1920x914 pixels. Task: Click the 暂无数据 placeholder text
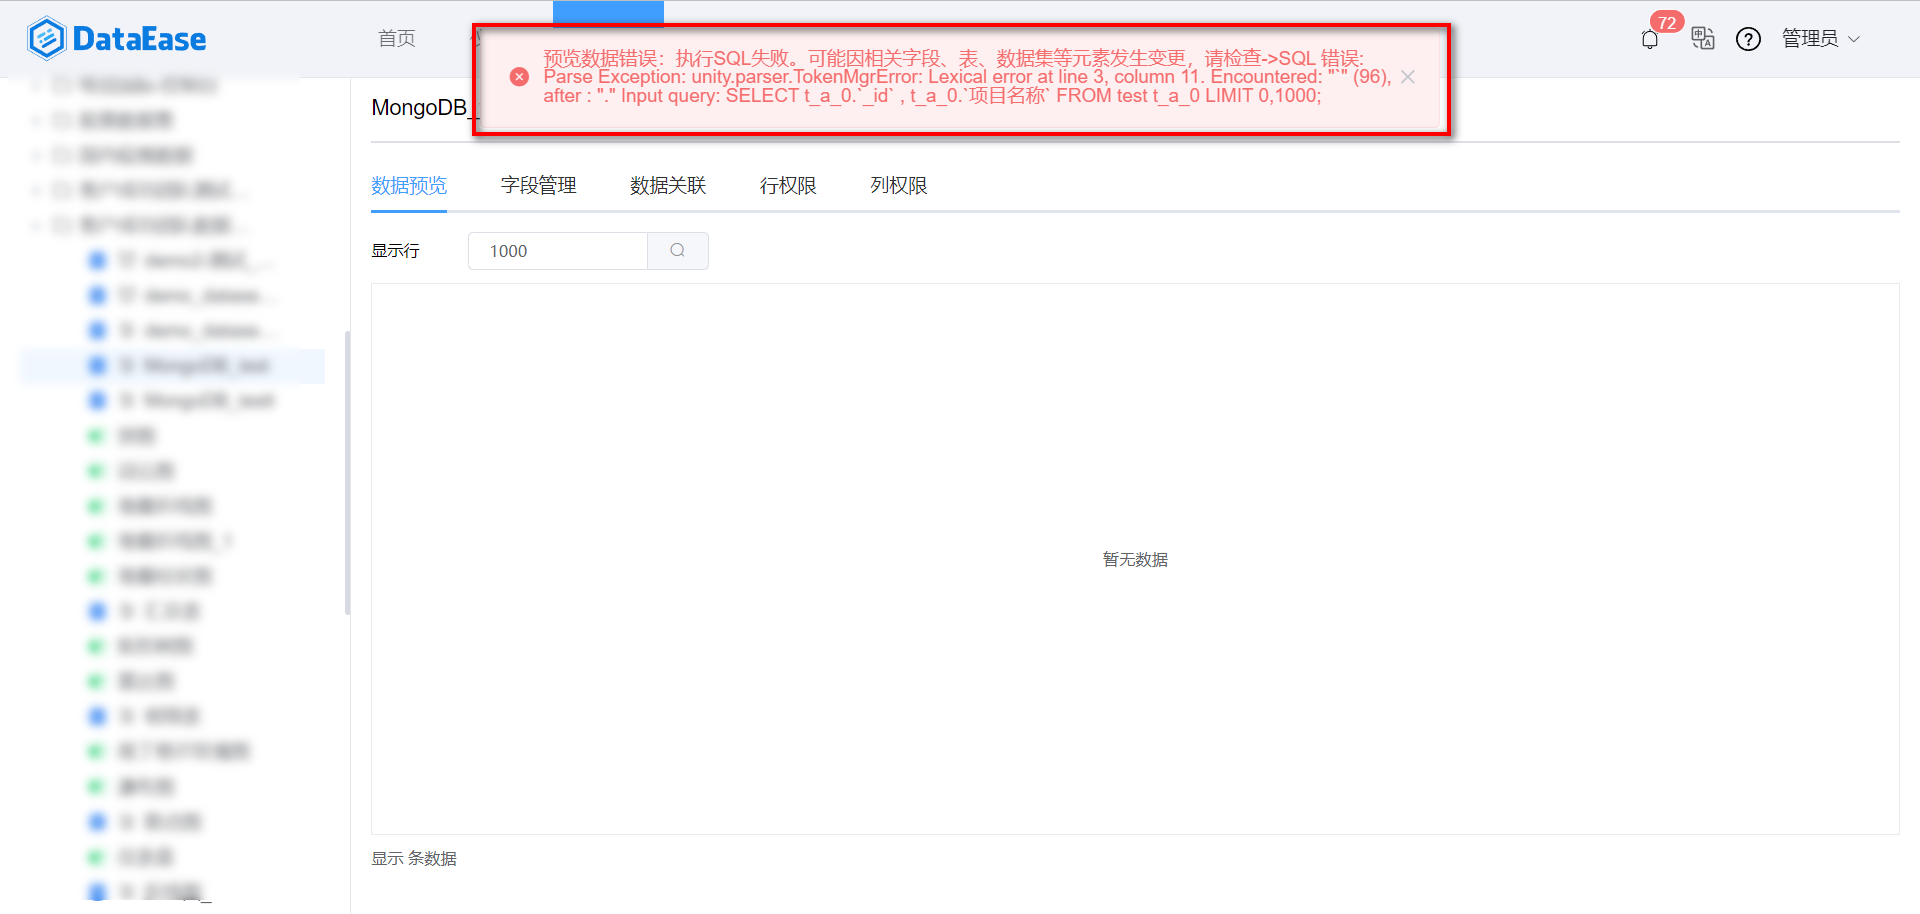click(1135, 560)
